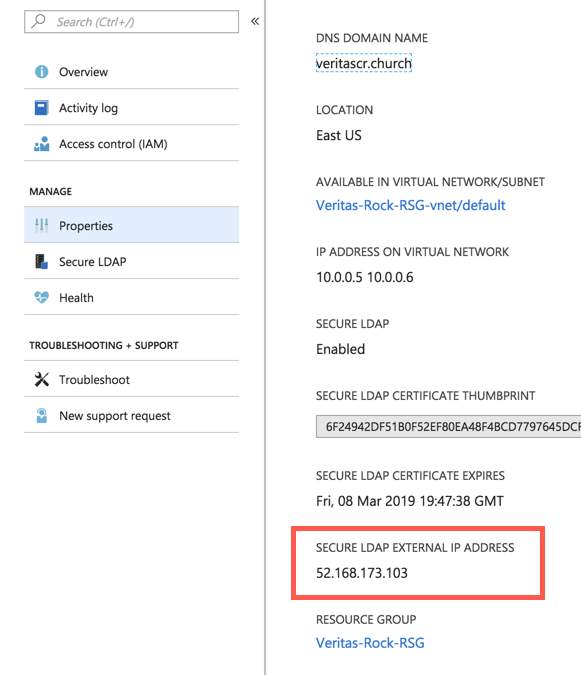581x675 pixels.
Task: Focus the Search (Ctrl+/) field
Action: point(131,22)
